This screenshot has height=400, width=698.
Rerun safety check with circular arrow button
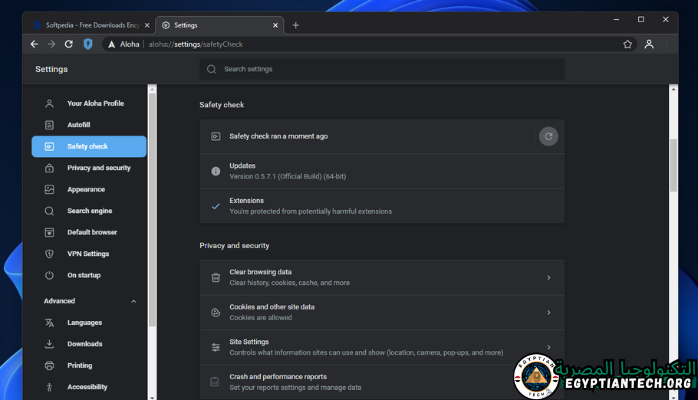point(548,136)
